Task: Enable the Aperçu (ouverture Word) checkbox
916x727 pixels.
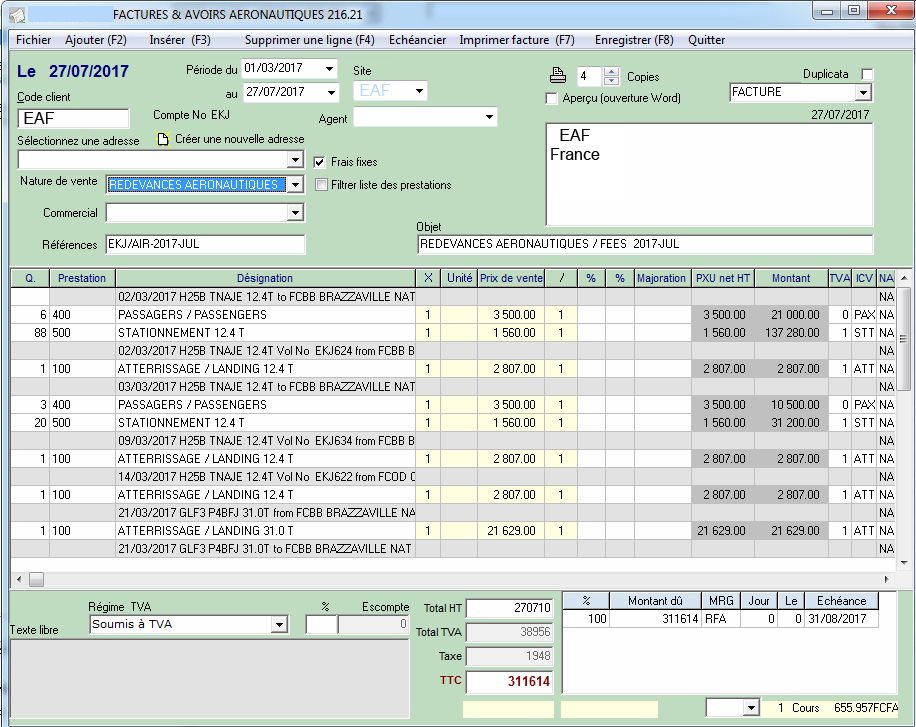Action: tap(552, 98)
